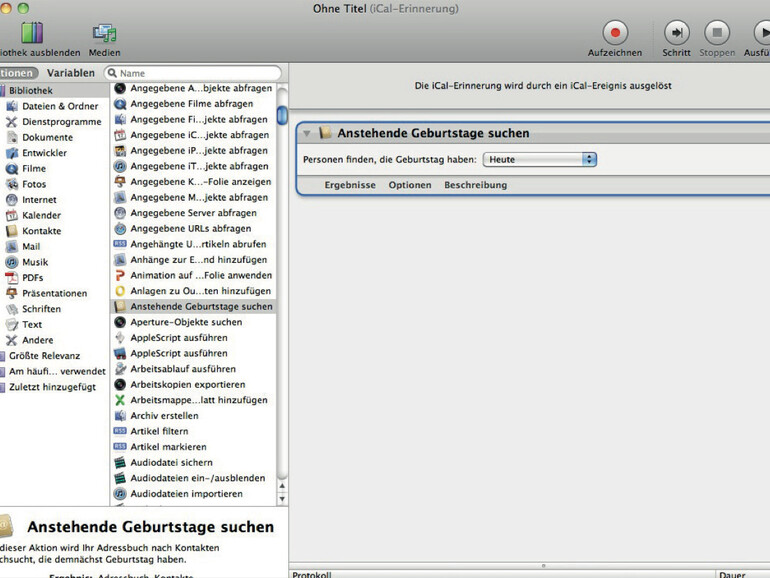Switch to the Variablen tab
Screen dimensions: 770x578
[71, 73]
